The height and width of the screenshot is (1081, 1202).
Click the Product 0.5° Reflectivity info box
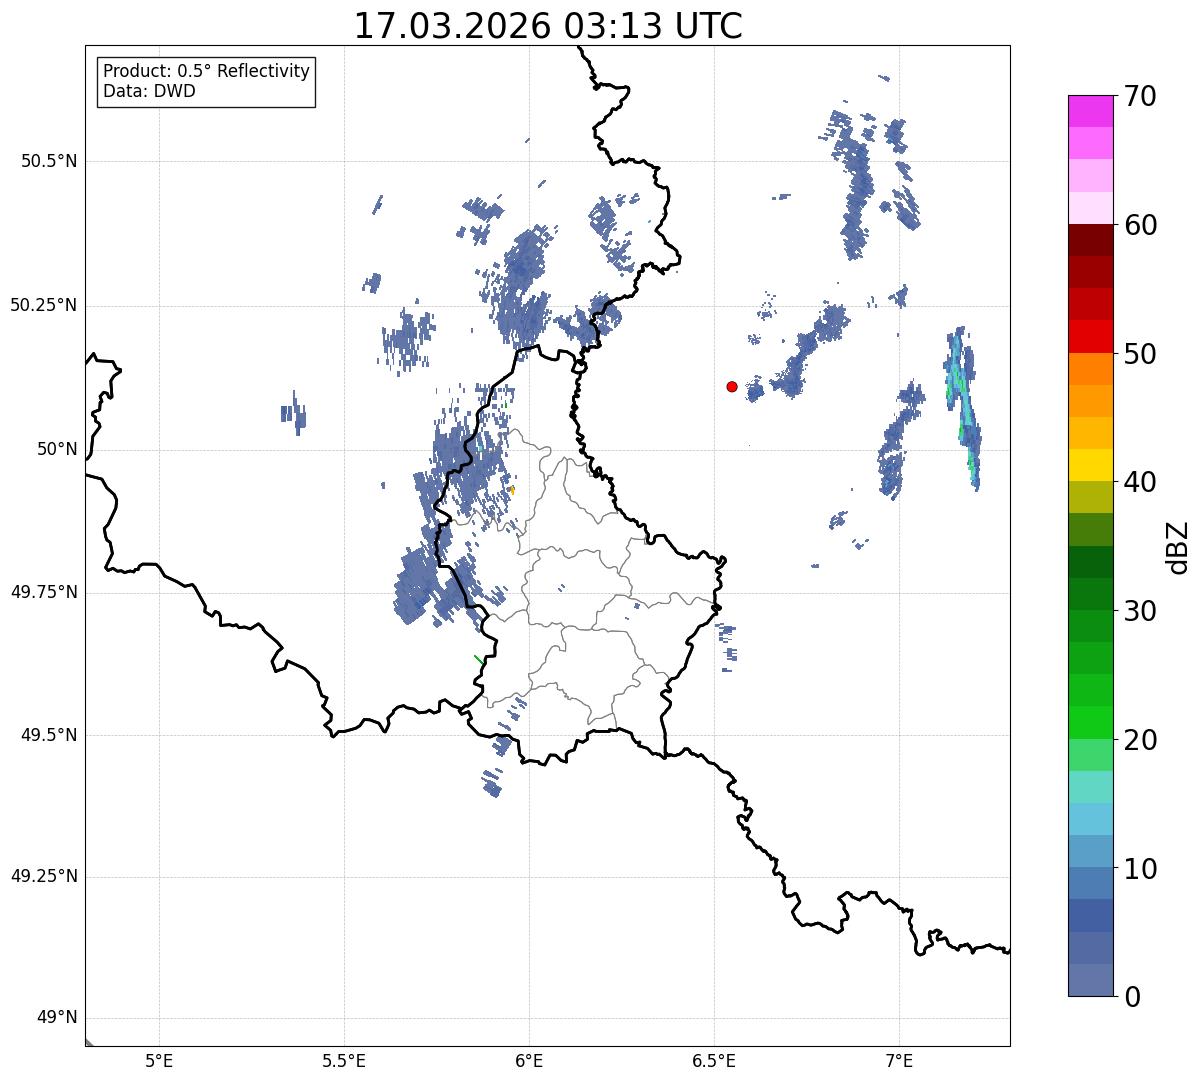point(206,82)
